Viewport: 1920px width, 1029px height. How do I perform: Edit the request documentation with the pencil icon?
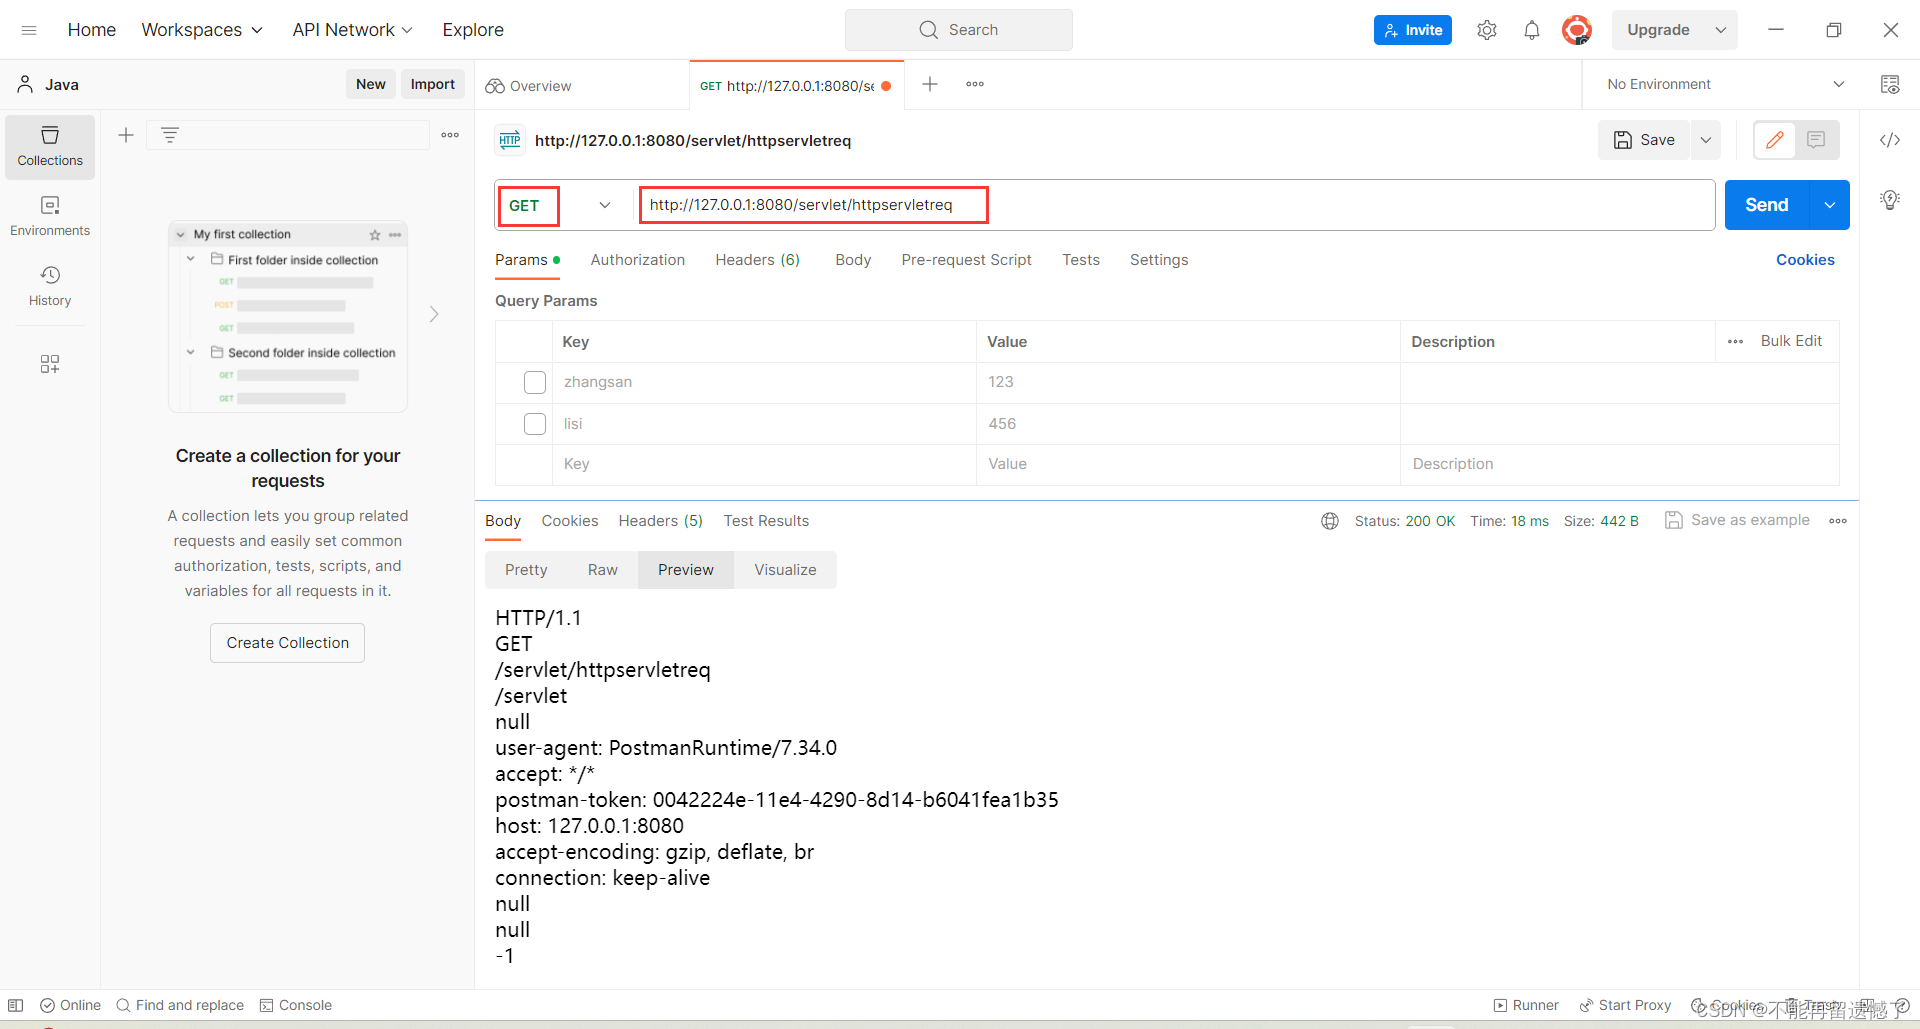point(1776,140)
